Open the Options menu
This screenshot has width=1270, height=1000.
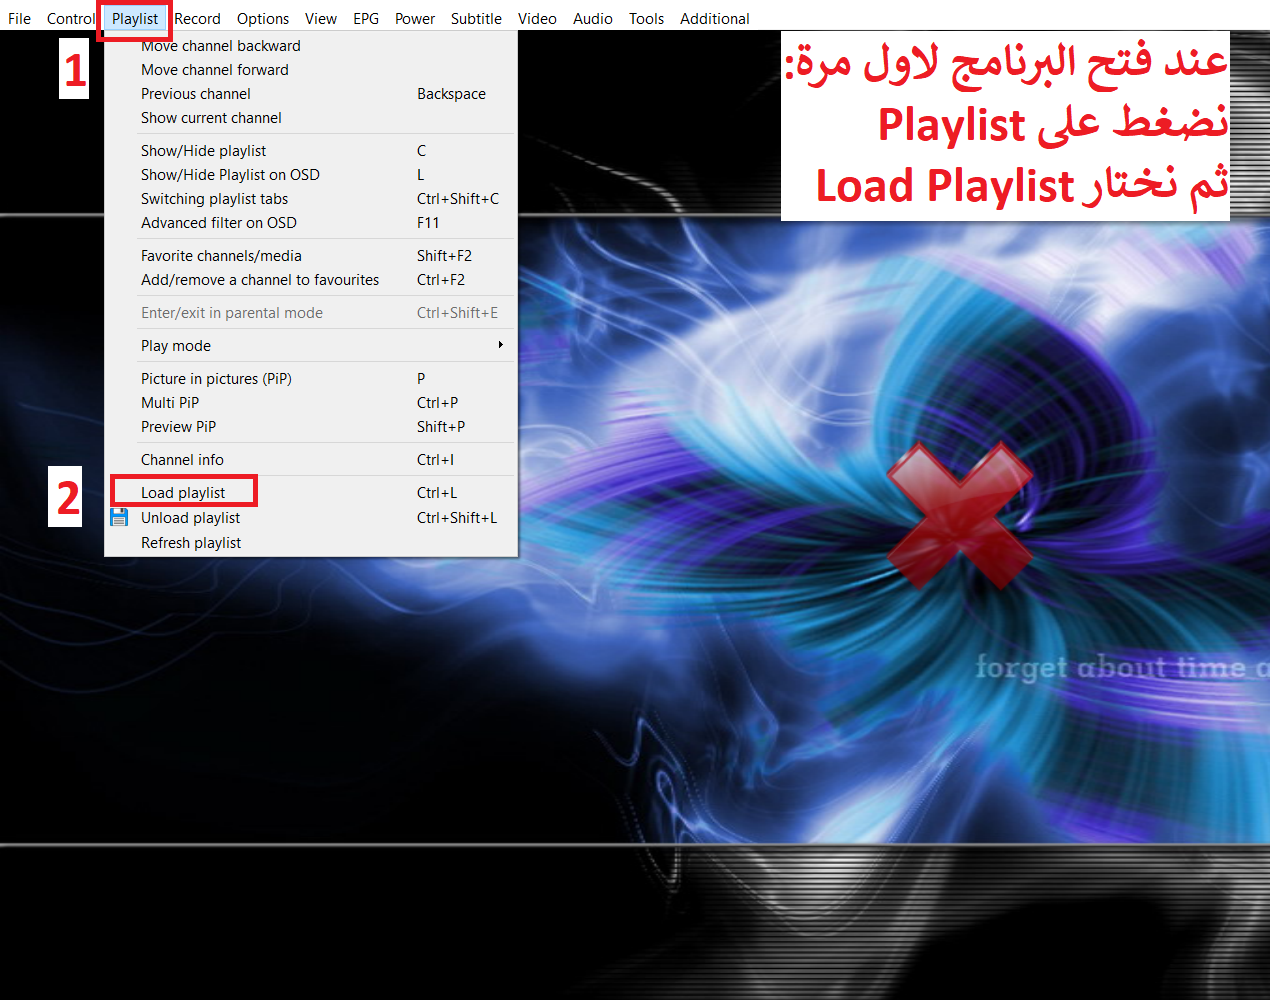[263, 18]
